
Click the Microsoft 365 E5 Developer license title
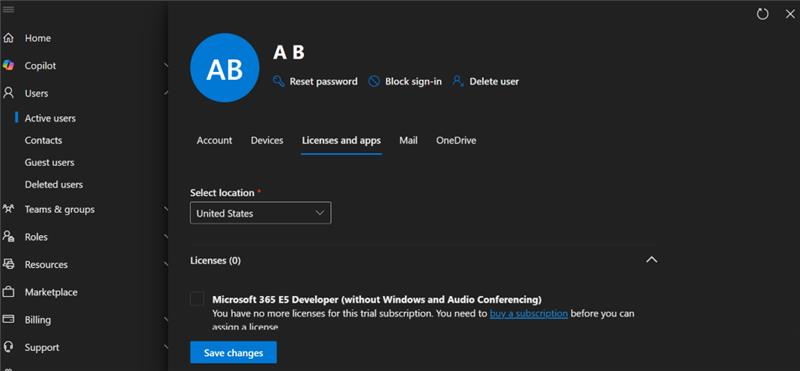[377, 299]
